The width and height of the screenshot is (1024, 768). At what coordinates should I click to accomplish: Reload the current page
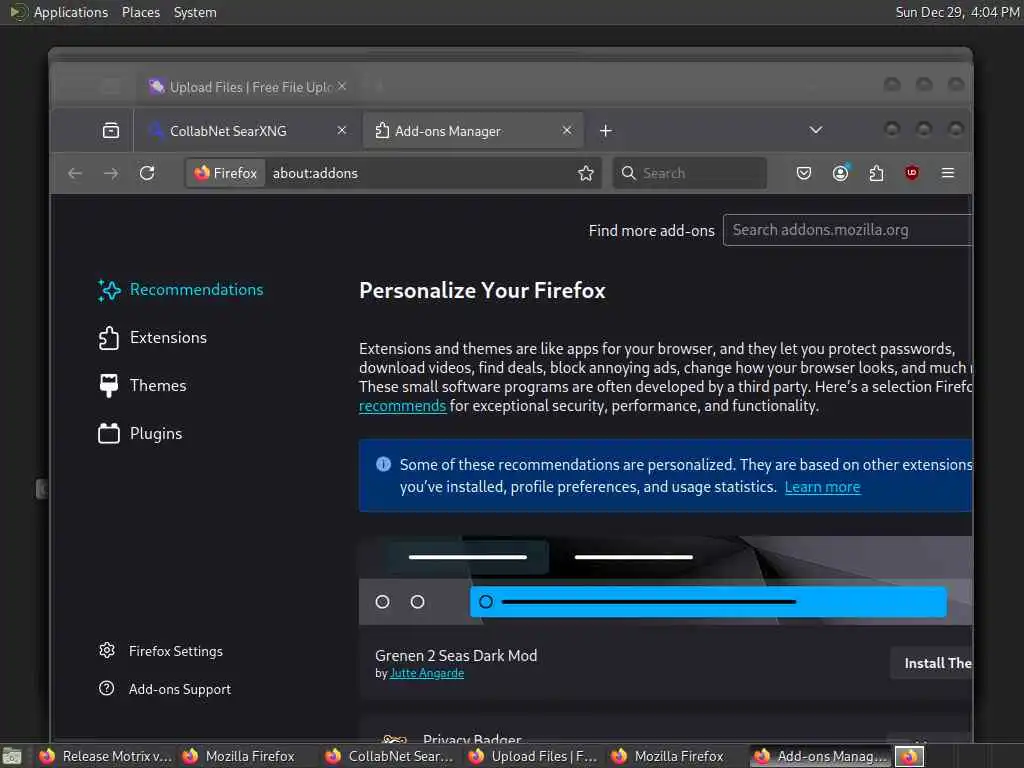(148, 173)
